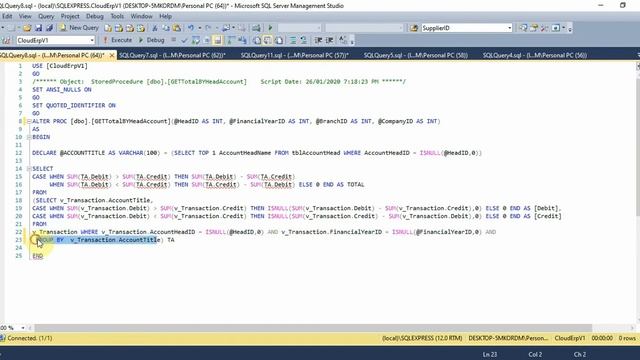Open the Tools menu
The height and width of the screenshot is (360, 640).
click(x=117, y=16)
